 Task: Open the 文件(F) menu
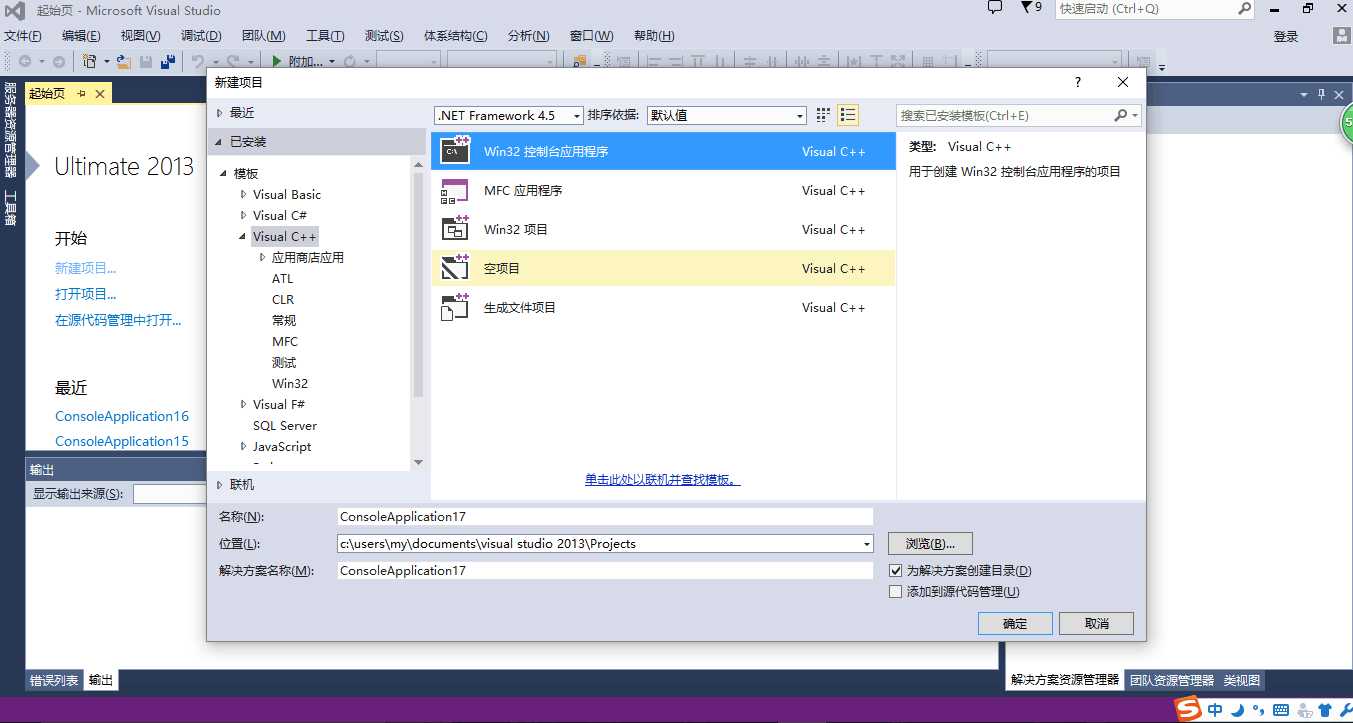coord(23,36)
